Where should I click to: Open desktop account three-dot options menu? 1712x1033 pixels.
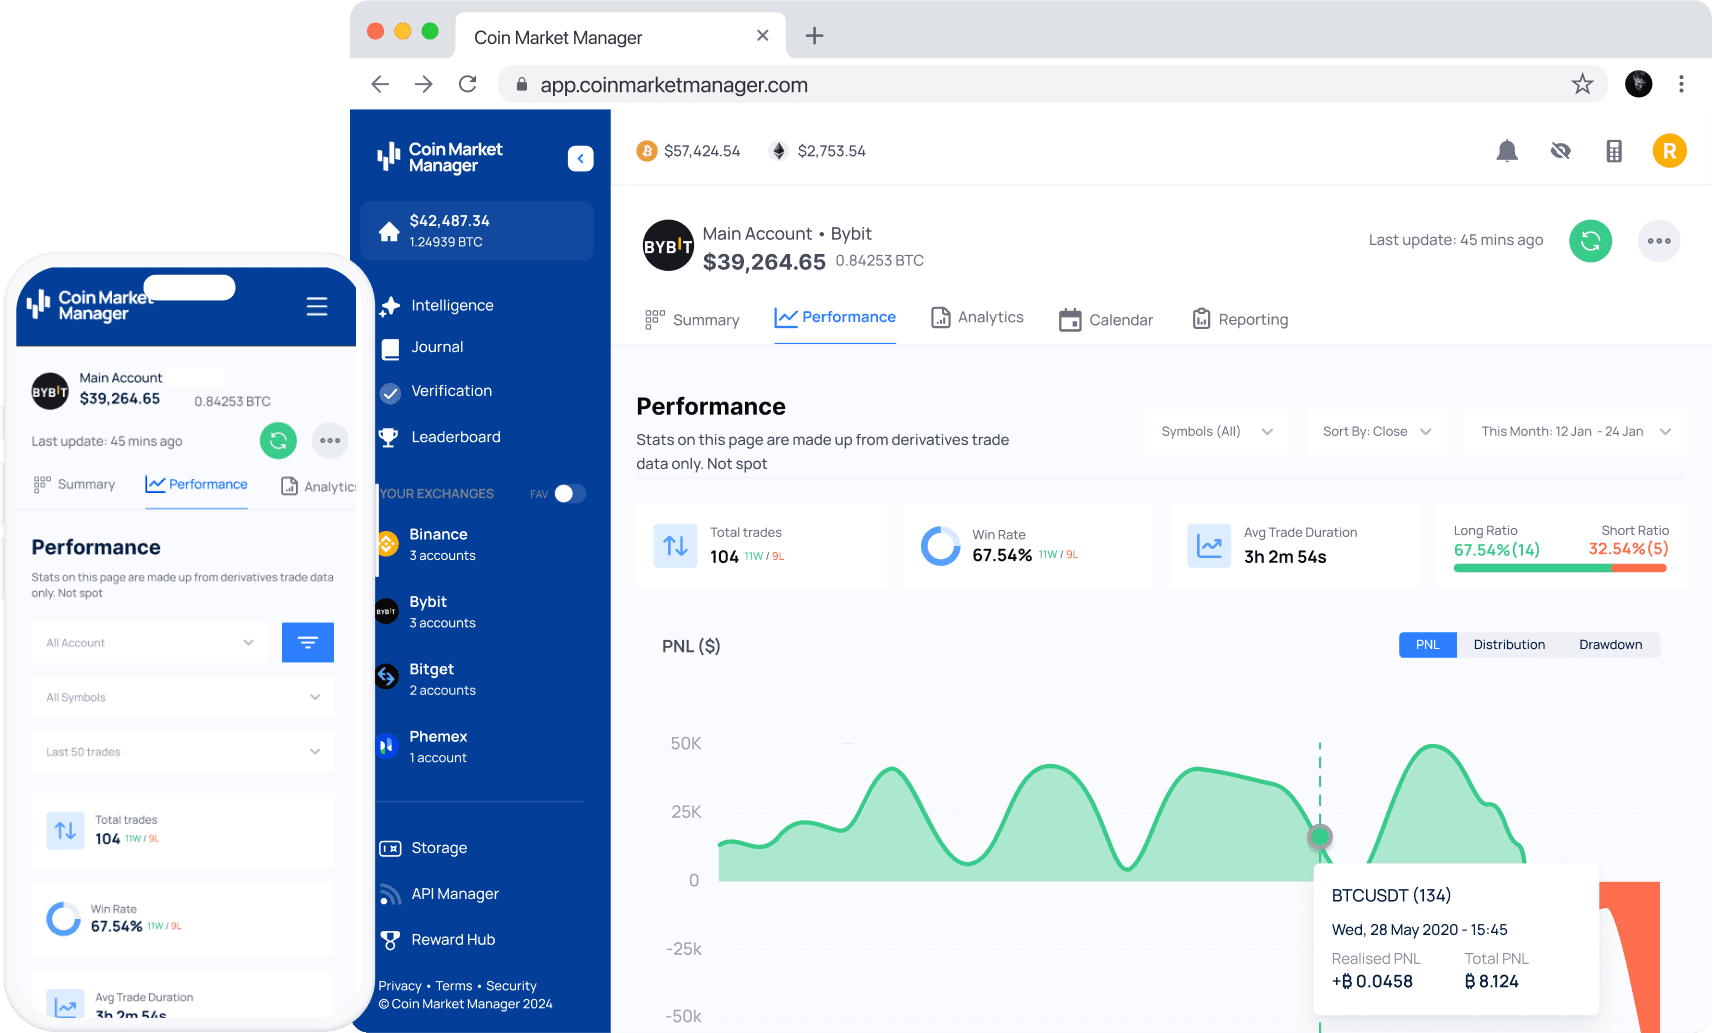point(1659,241)
